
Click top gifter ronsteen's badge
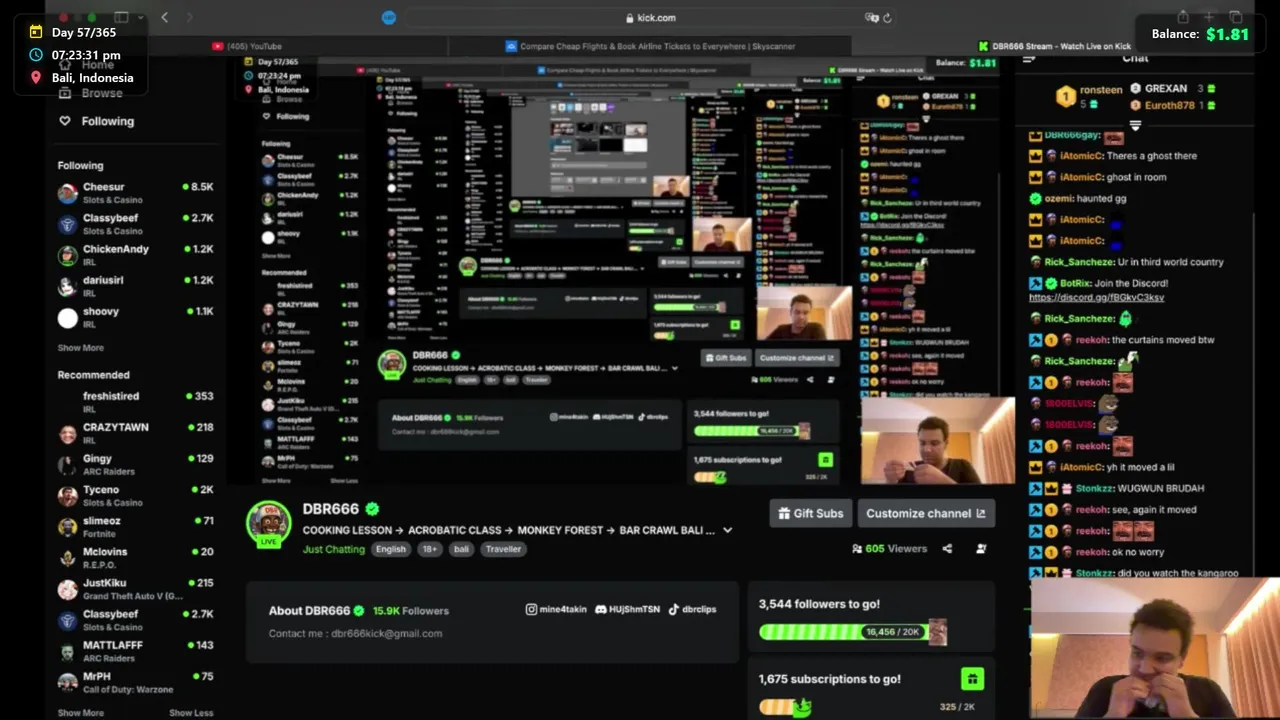coord(1066,96)
